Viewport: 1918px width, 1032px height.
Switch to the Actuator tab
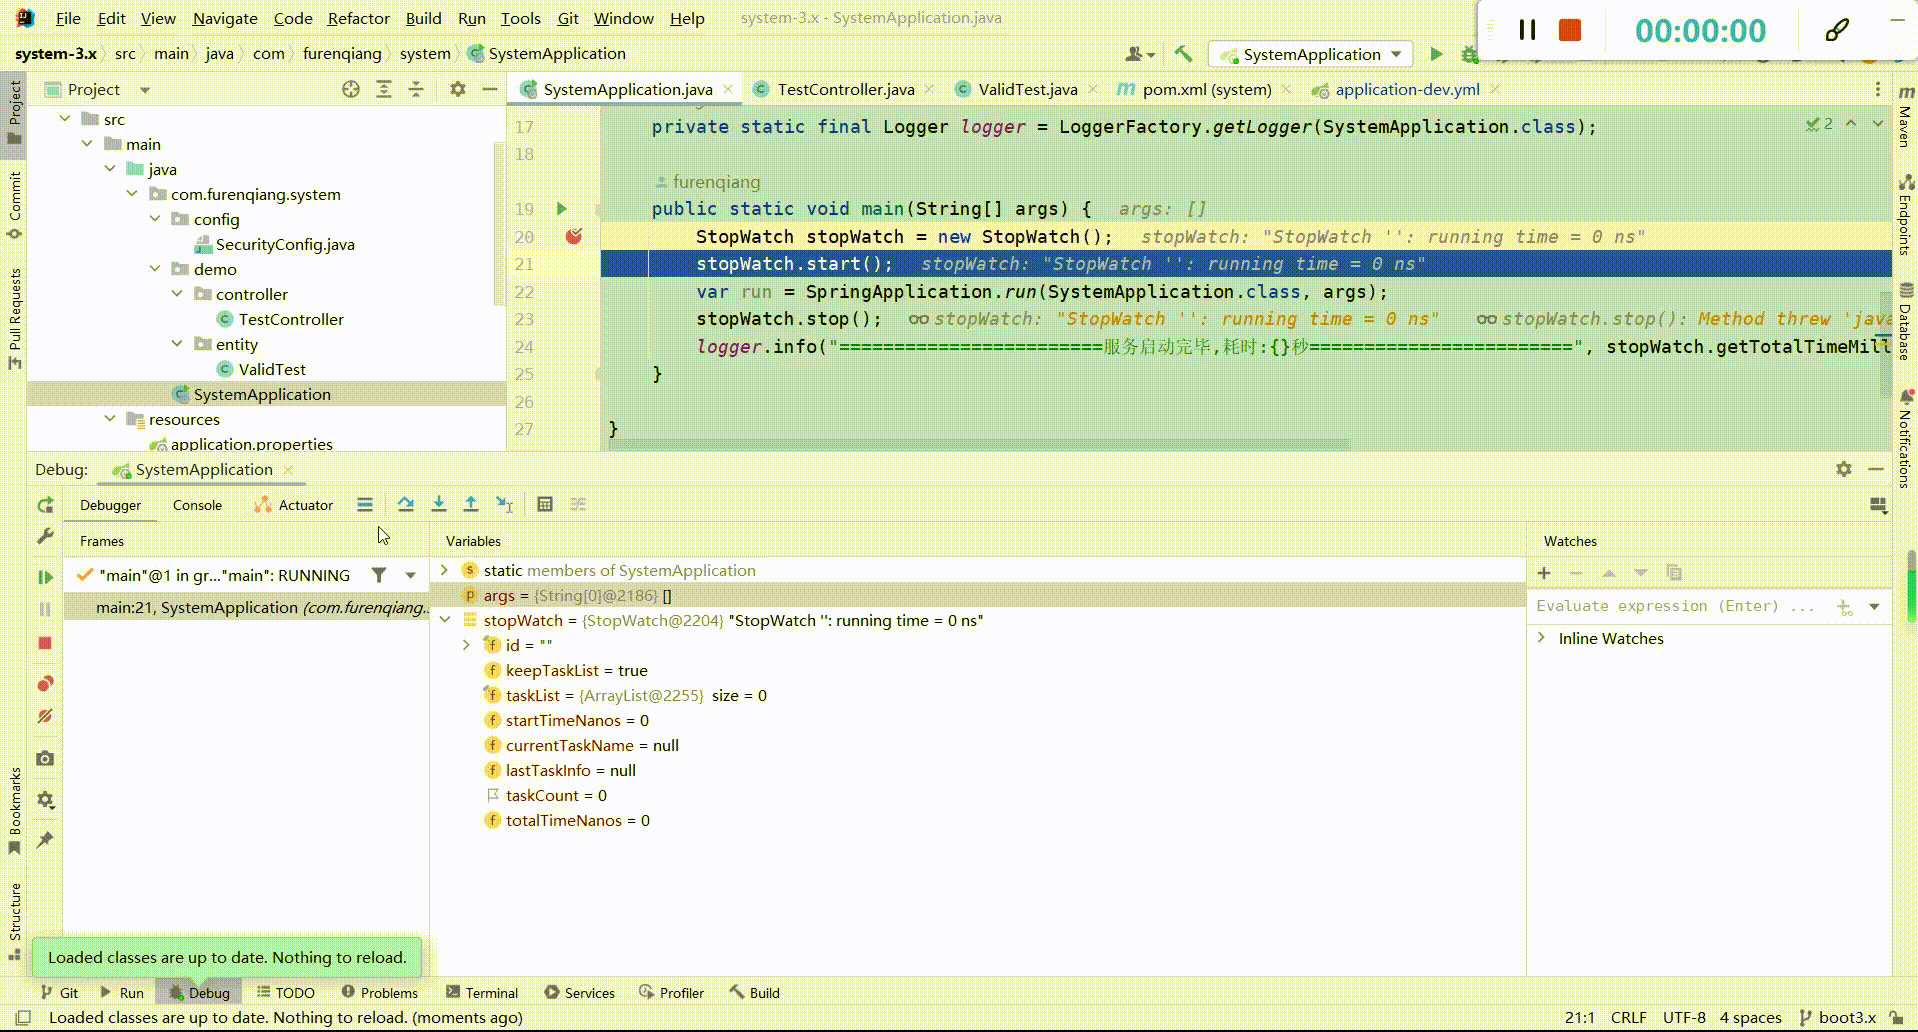(x=294, y=505)
